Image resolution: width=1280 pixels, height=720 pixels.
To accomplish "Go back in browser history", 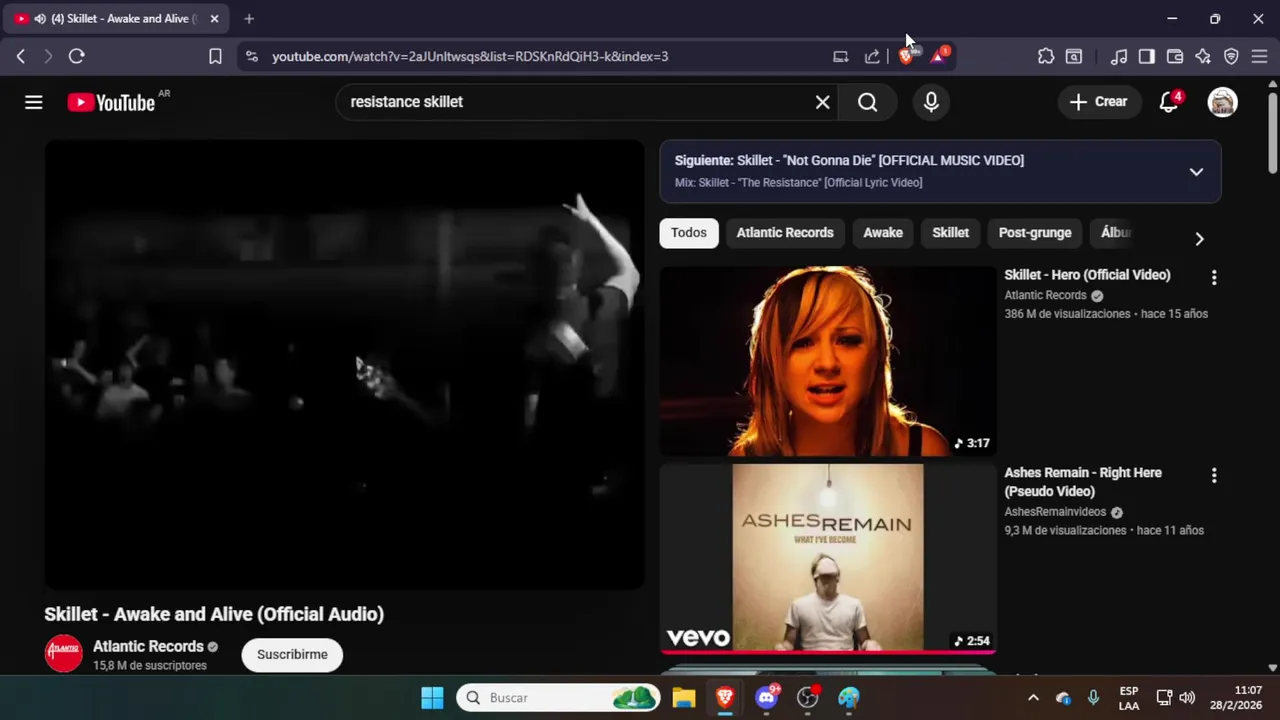I will (x=21, y=56).
